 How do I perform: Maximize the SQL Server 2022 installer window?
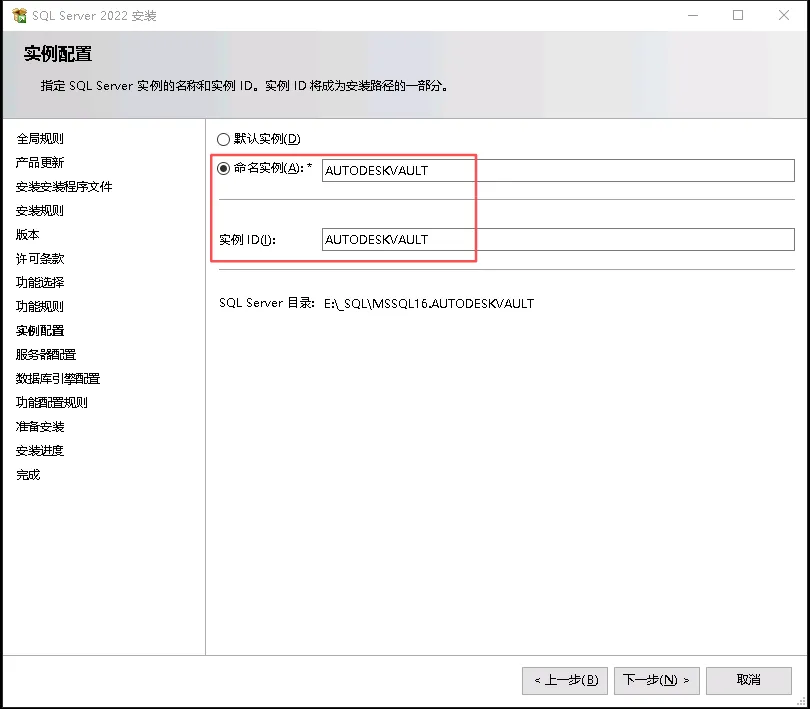738,16
